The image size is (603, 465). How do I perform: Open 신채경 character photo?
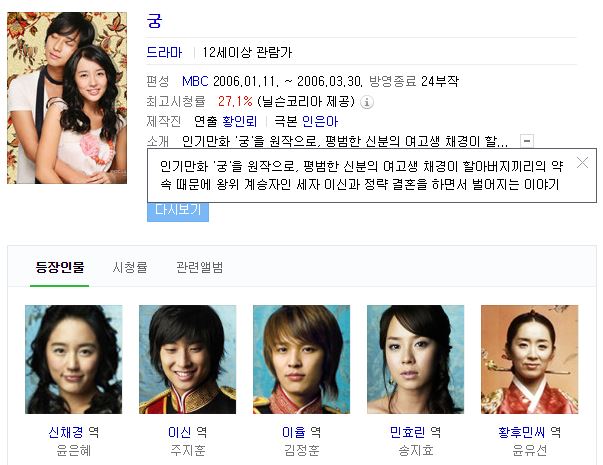73,360
